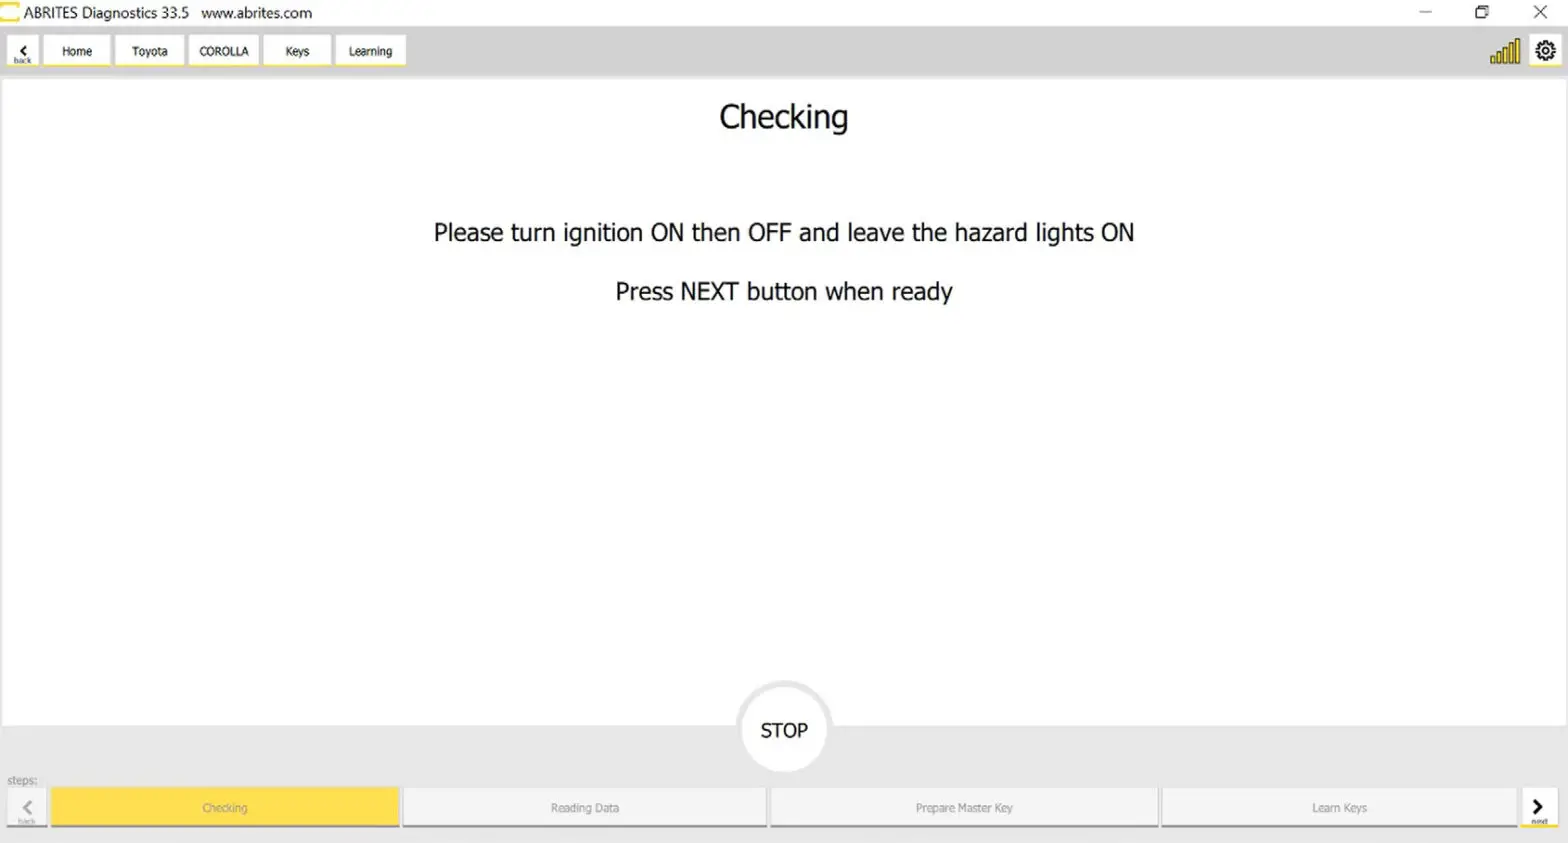
Task: Go to the Learn Keys step
Action: [x=1339, y=807]
